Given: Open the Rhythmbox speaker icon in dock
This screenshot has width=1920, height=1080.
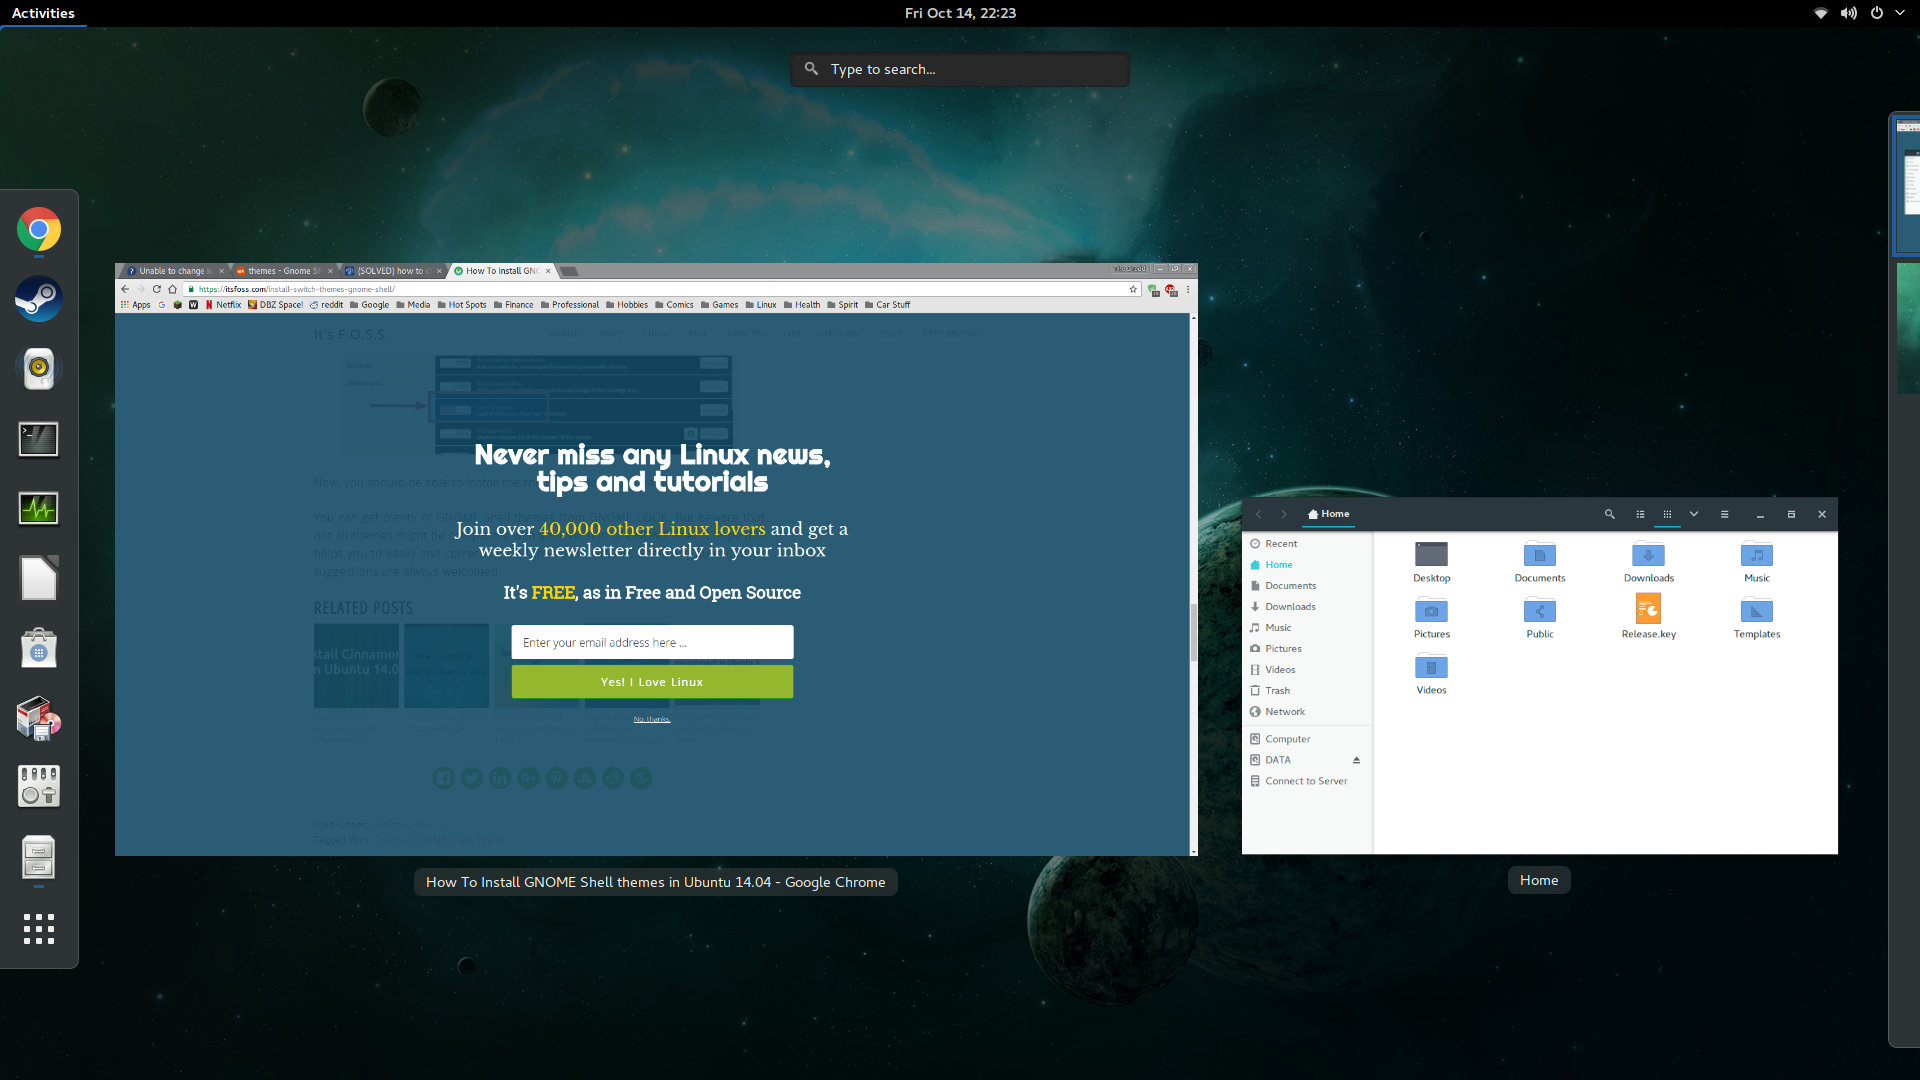Looking at the screenshot, I should (x=39, y=369).
